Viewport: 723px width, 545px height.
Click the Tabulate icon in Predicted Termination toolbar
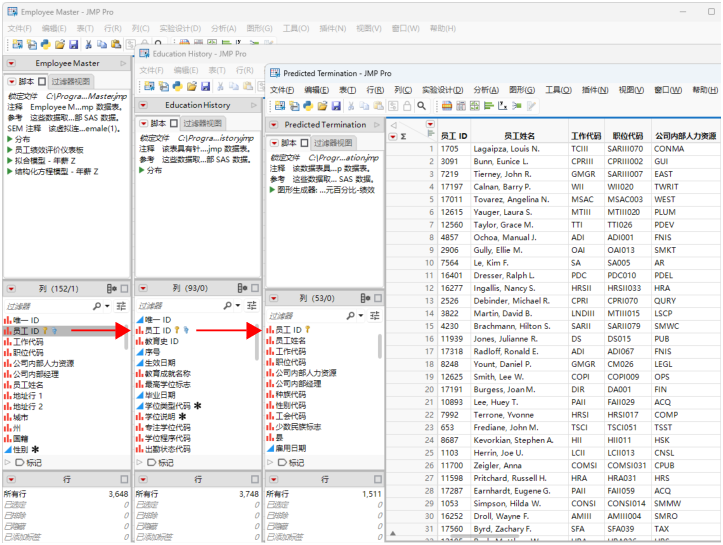coord(461,106)
